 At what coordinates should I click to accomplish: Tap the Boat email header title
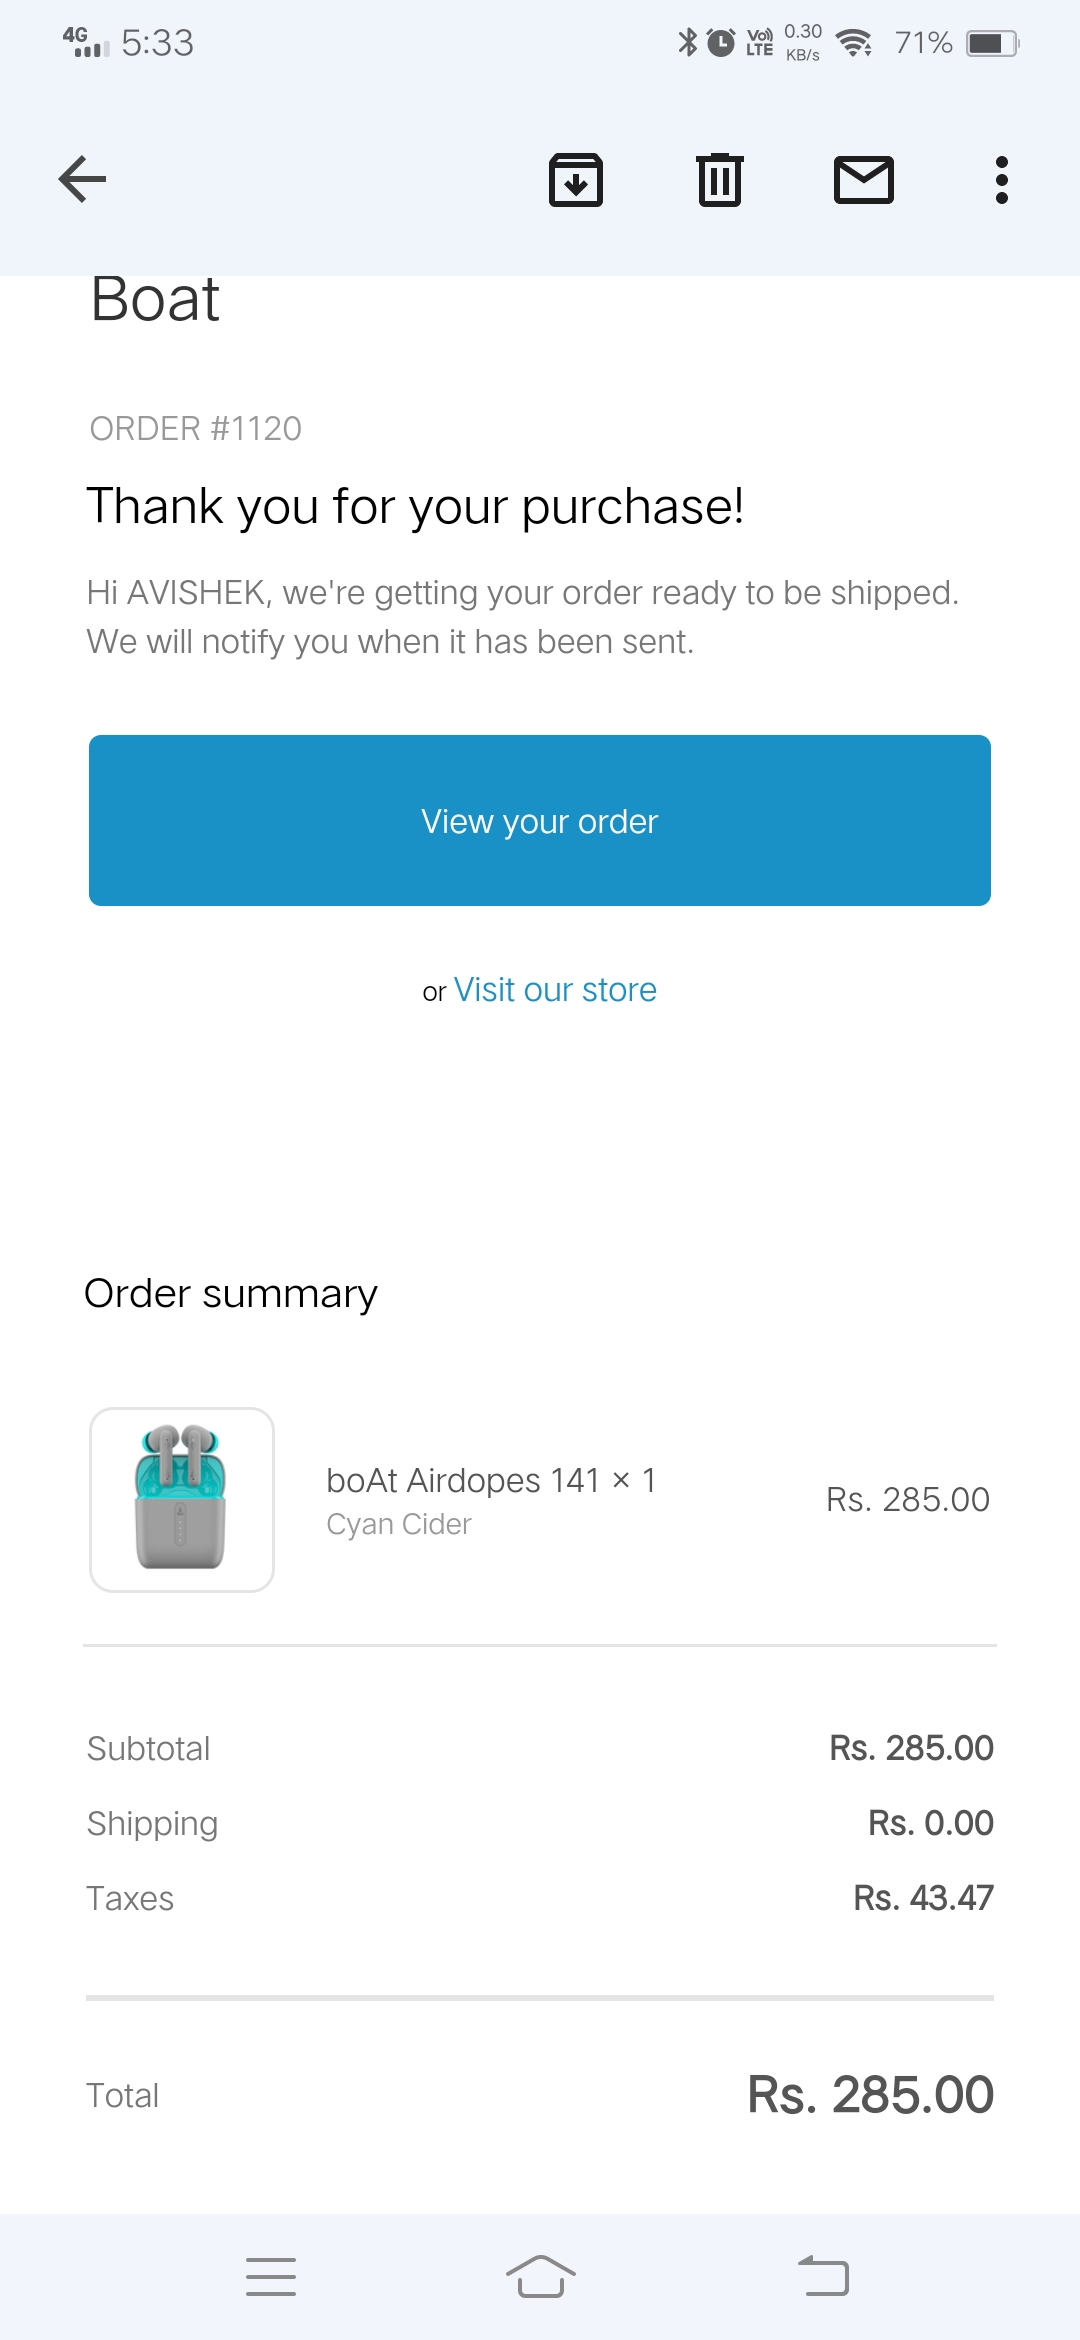coord(155,299)
